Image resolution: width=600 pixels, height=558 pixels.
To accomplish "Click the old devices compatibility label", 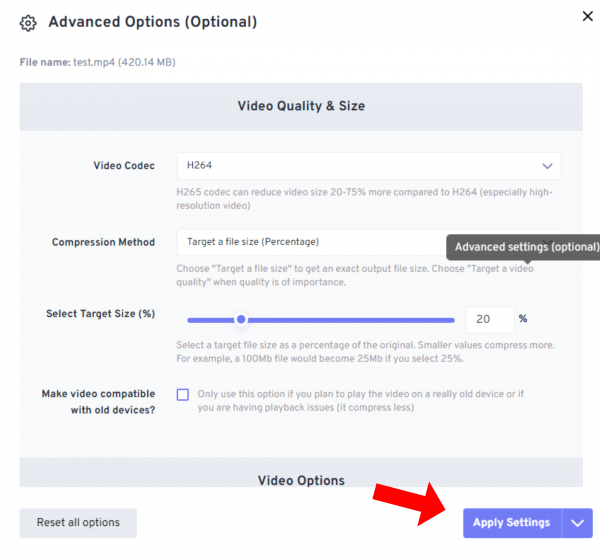I will tap(98, 402).
